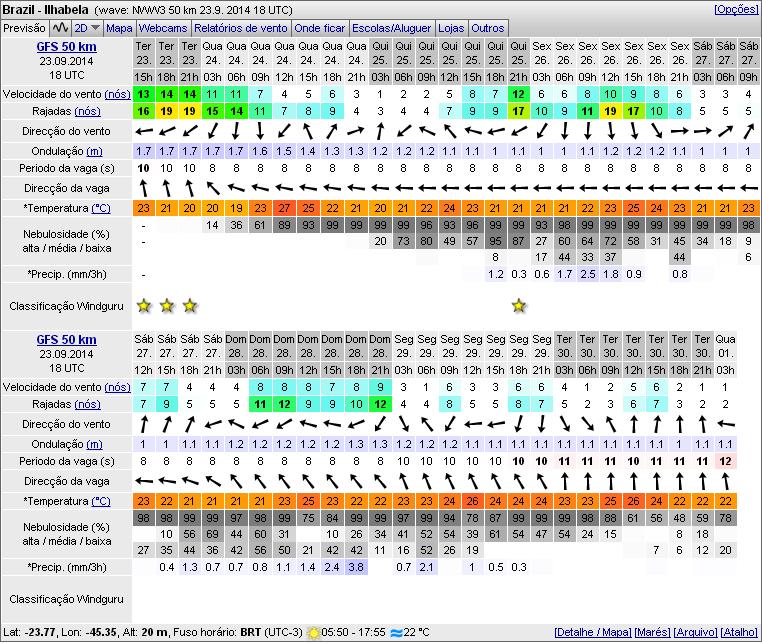This screenshot has height=643, width=762.
Task: Open the Webcams tab
Action: (163, 28)
